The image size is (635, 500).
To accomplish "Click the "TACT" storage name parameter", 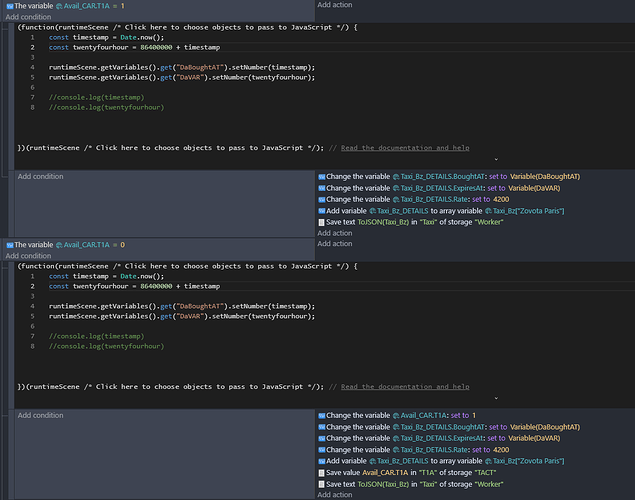I will 485,472.
